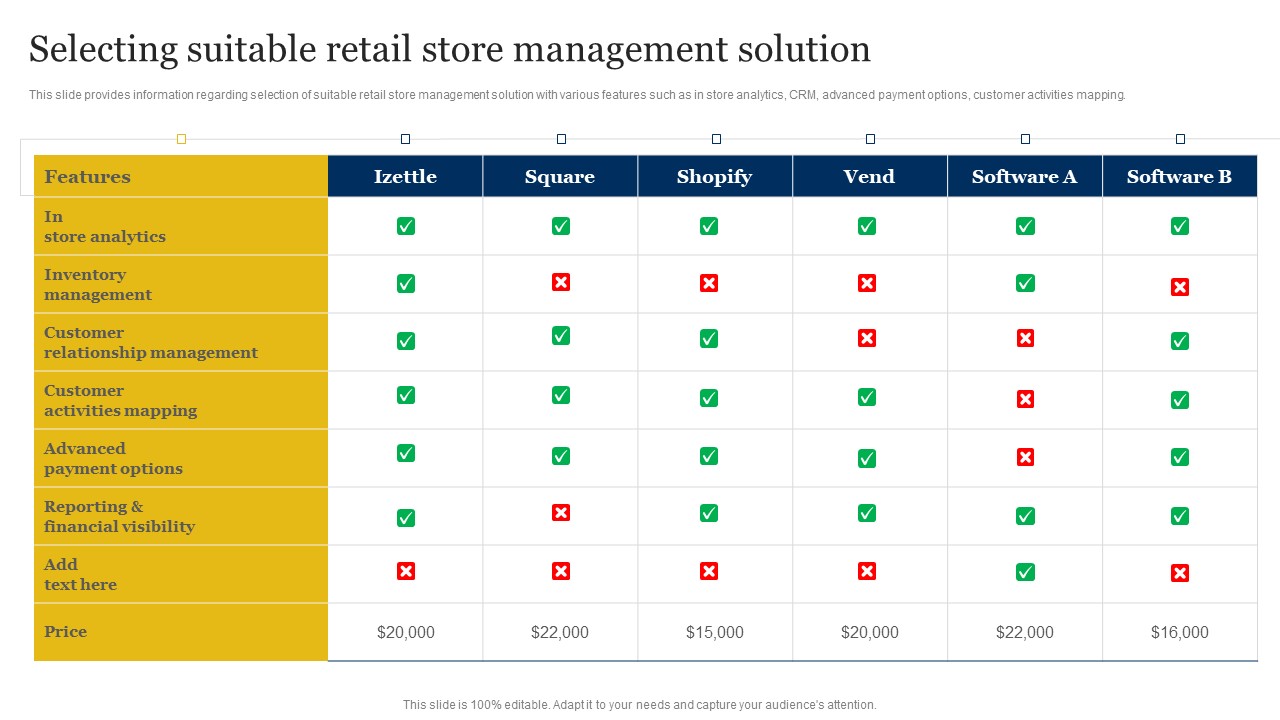The height and width of the screenshot is (720, 1280).
Task: Select Software A's green check in Add text here row
Action: tap(1025, 572)
